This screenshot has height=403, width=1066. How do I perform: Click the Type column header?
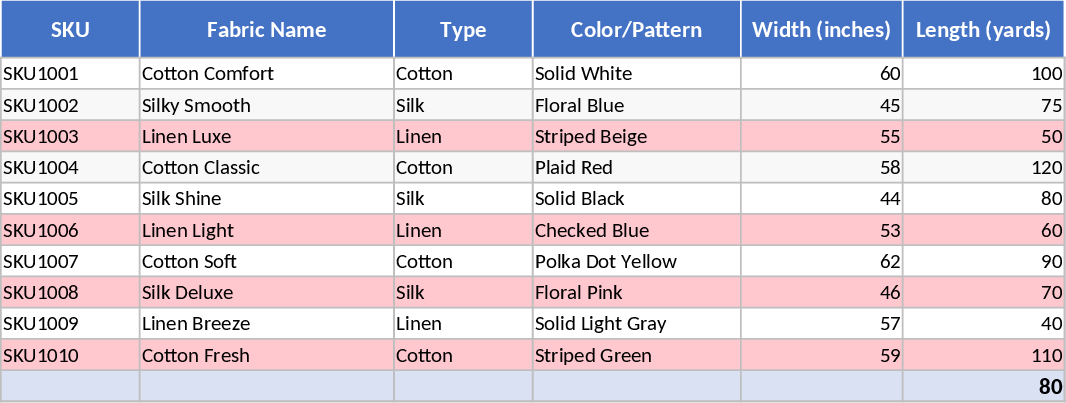tap(463, 30)
